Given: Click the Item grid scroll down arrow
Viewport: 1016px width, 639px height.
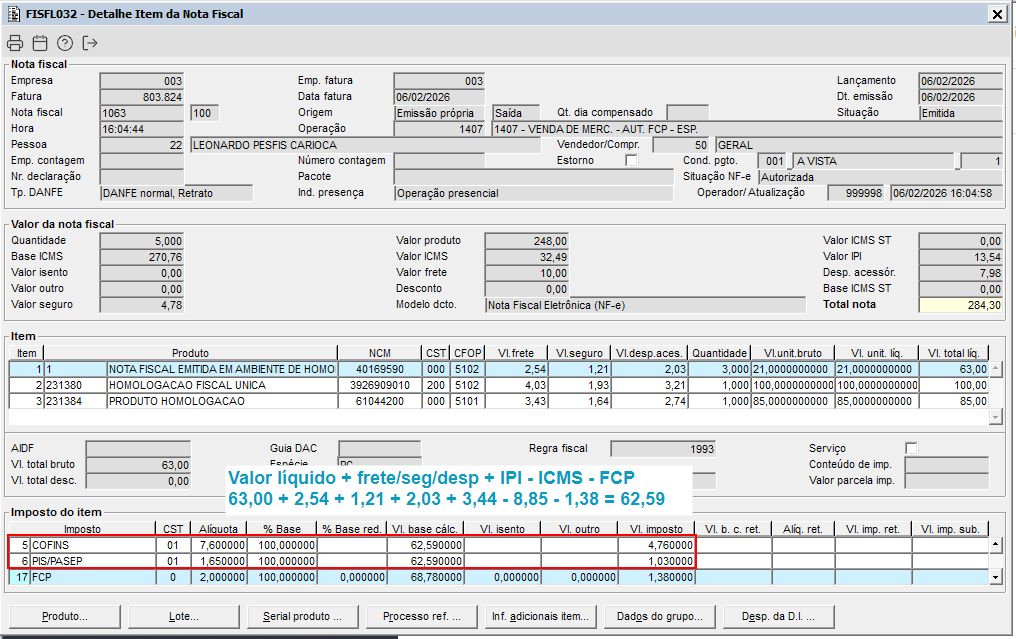Looking at the screenshot, I should pos(995,416).
